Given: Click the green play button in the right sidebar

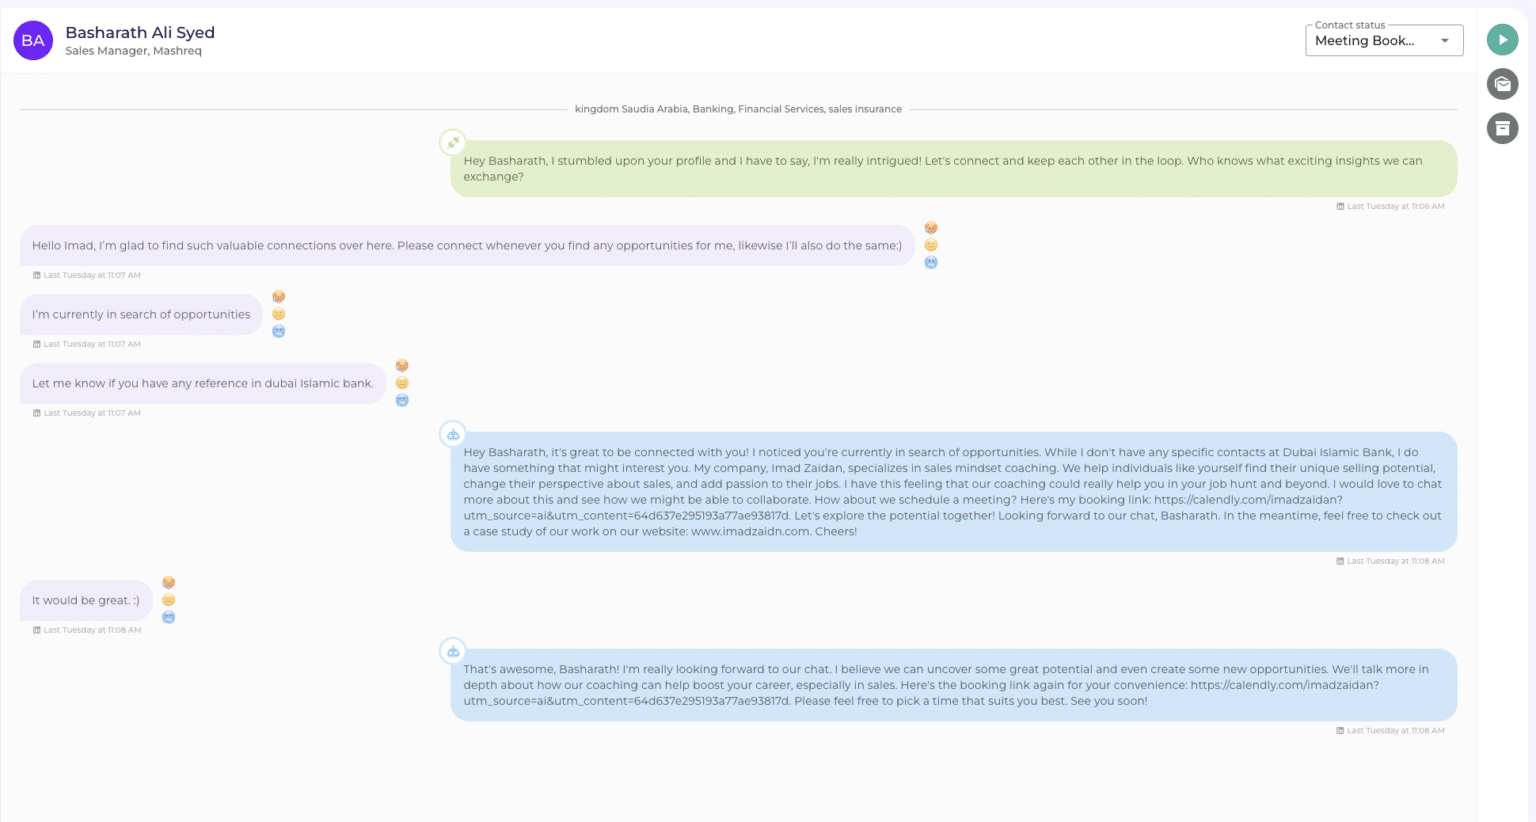Looking at the screenshot, I should pos(1502,39).
